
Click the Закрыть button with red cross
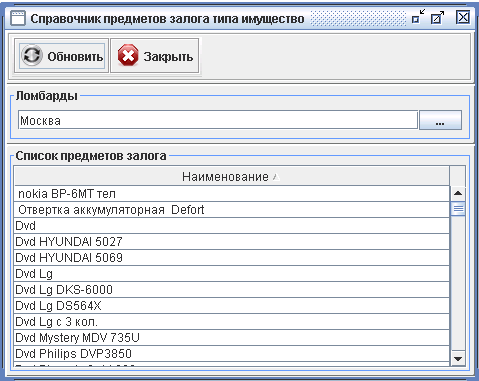155,56
